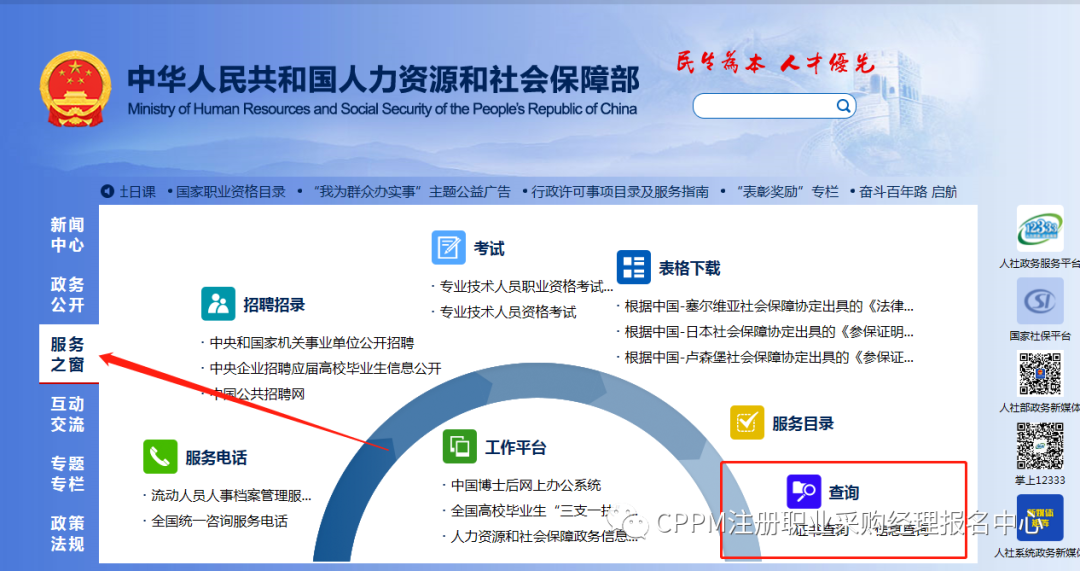Click the 招聘招录 heading text
The height and width of the screenshot is (571, 1080).
point(273,305)
